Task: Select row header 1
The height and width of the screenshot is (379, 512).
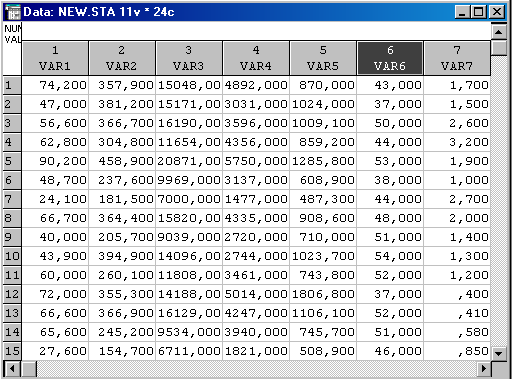Action: tap(12, 85)
